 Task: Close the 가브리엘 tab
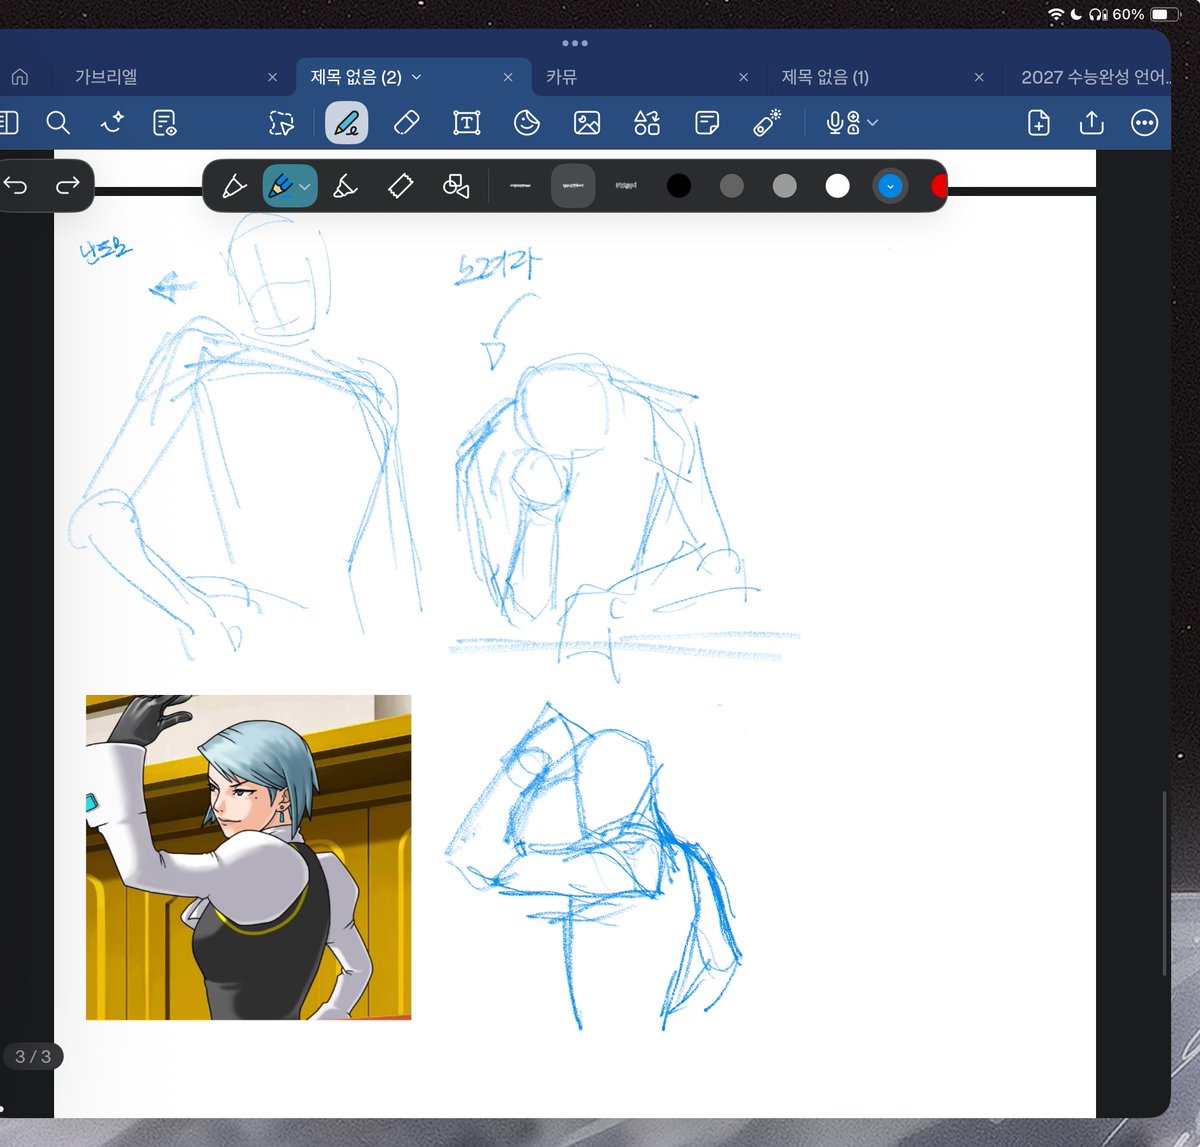coord(272,77)
